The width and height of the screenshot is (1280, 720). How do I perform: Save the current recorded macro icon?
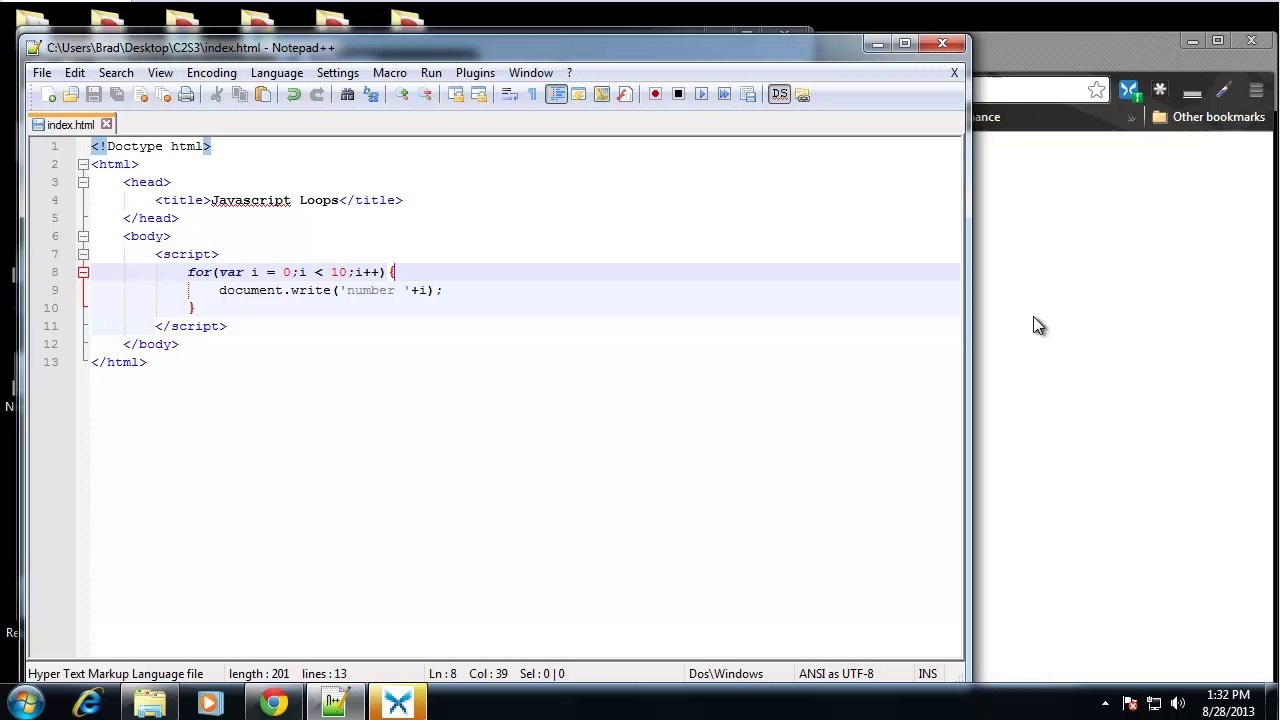point(747,94)
